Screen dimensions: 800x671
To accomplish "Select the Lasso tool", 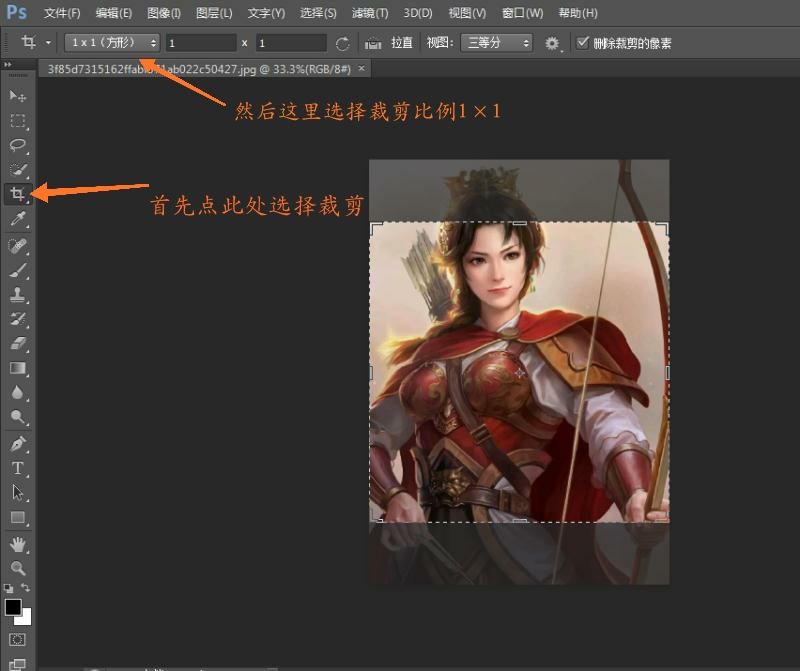I will 17,145.
